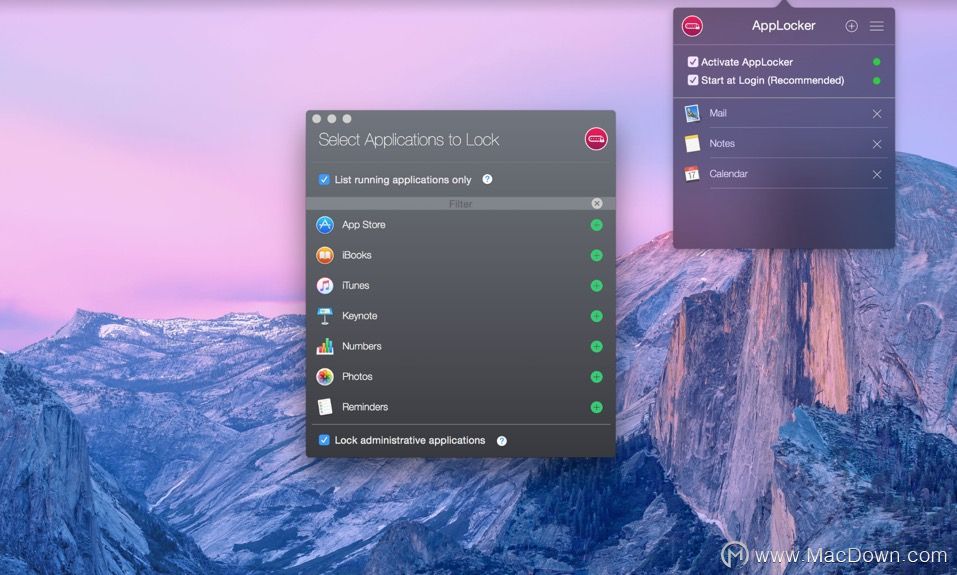Select the iTunes row label
This screenshot has width=957, height=575.
(355, 285)
